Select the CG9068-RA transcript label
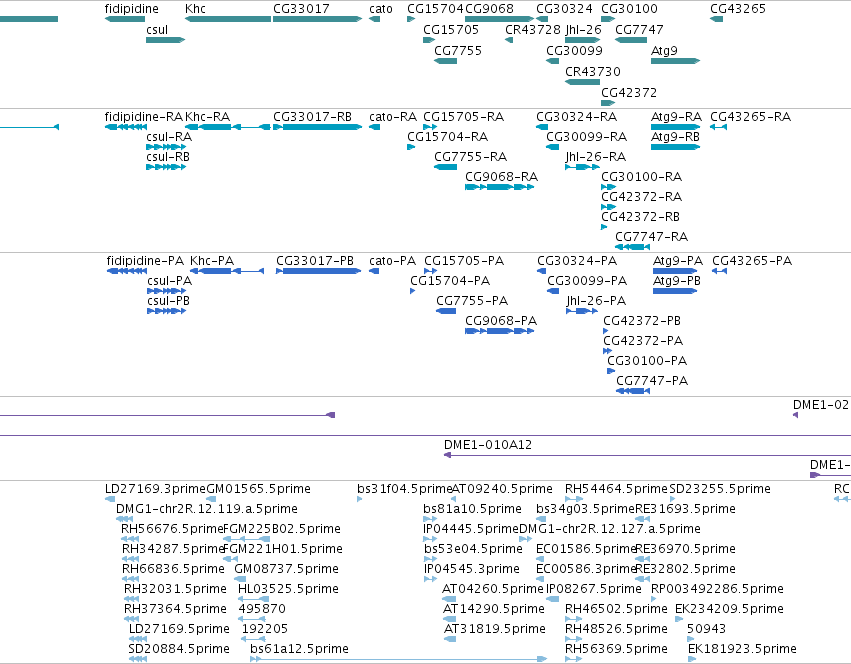Screen dimensions: 851x664 click(501, 176)
